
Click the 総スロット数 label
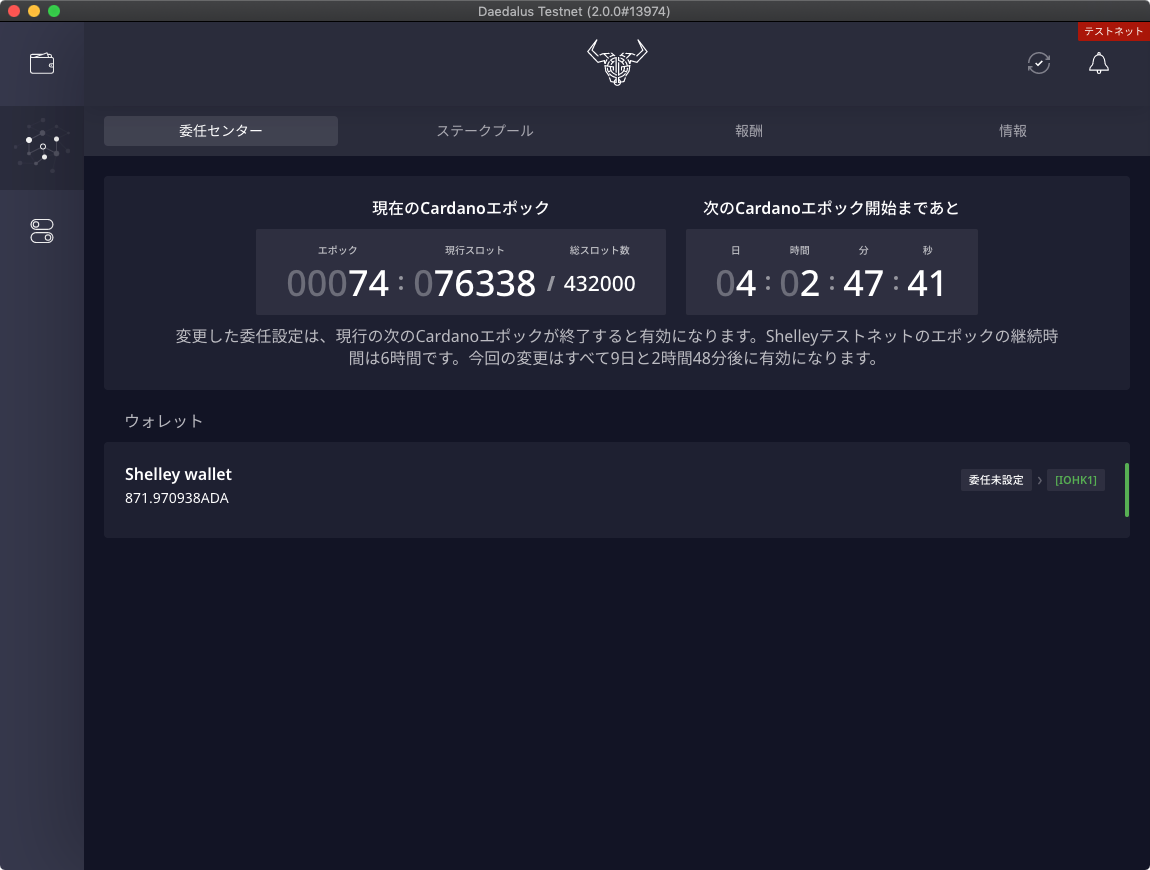(x=599, y=250)
